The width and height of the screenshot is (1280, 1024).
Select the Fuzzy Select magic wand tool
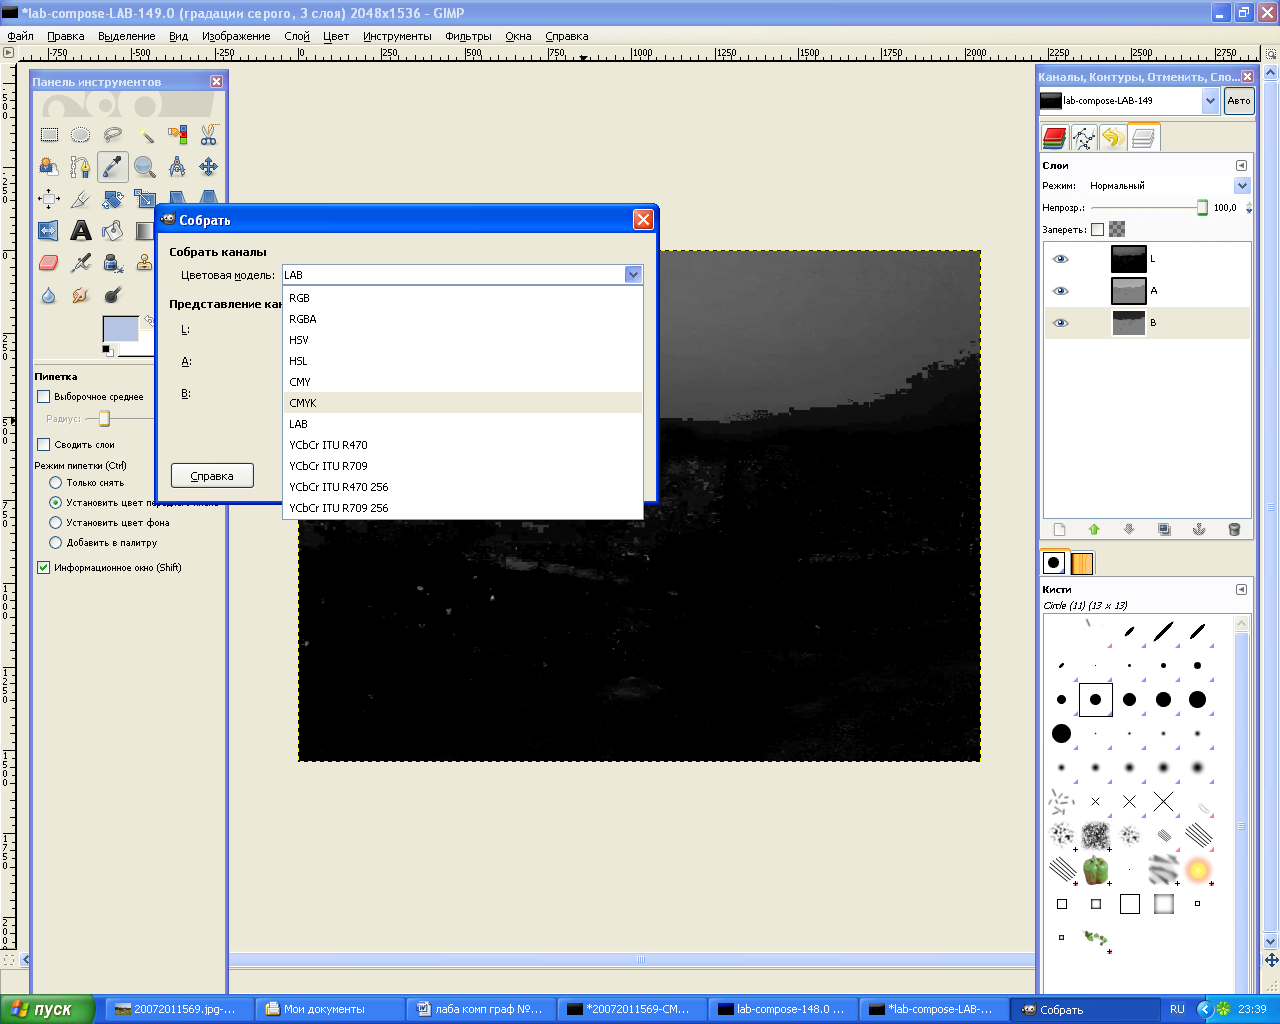tap(145, 135)
